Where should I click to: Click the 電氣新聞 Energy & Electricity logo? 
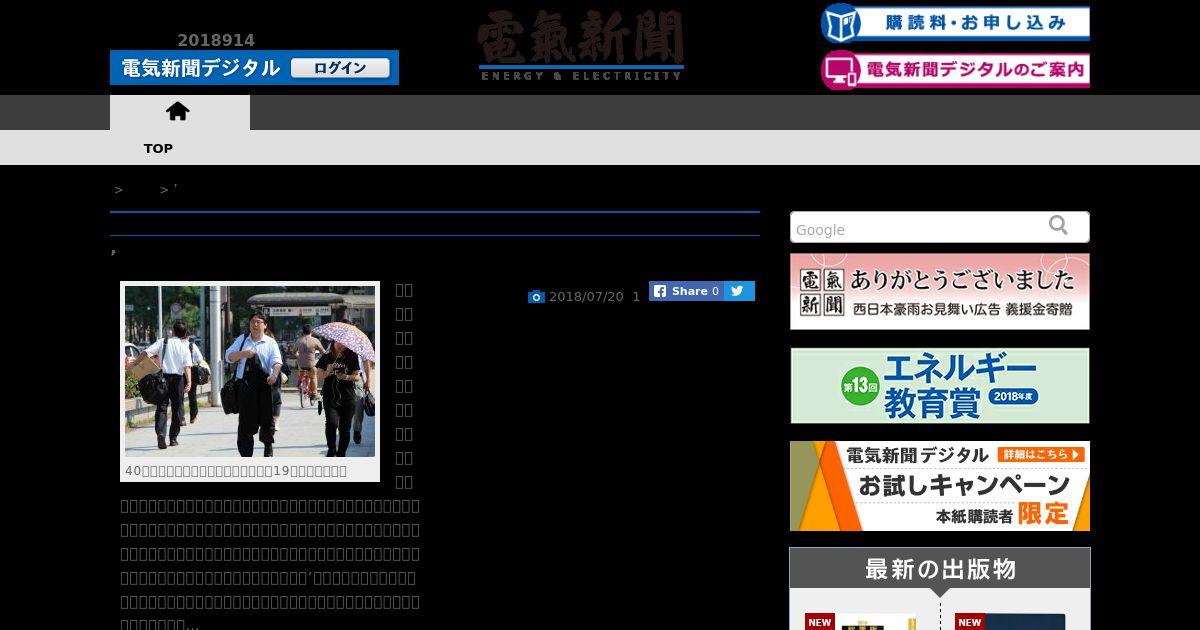coord(581,45)
